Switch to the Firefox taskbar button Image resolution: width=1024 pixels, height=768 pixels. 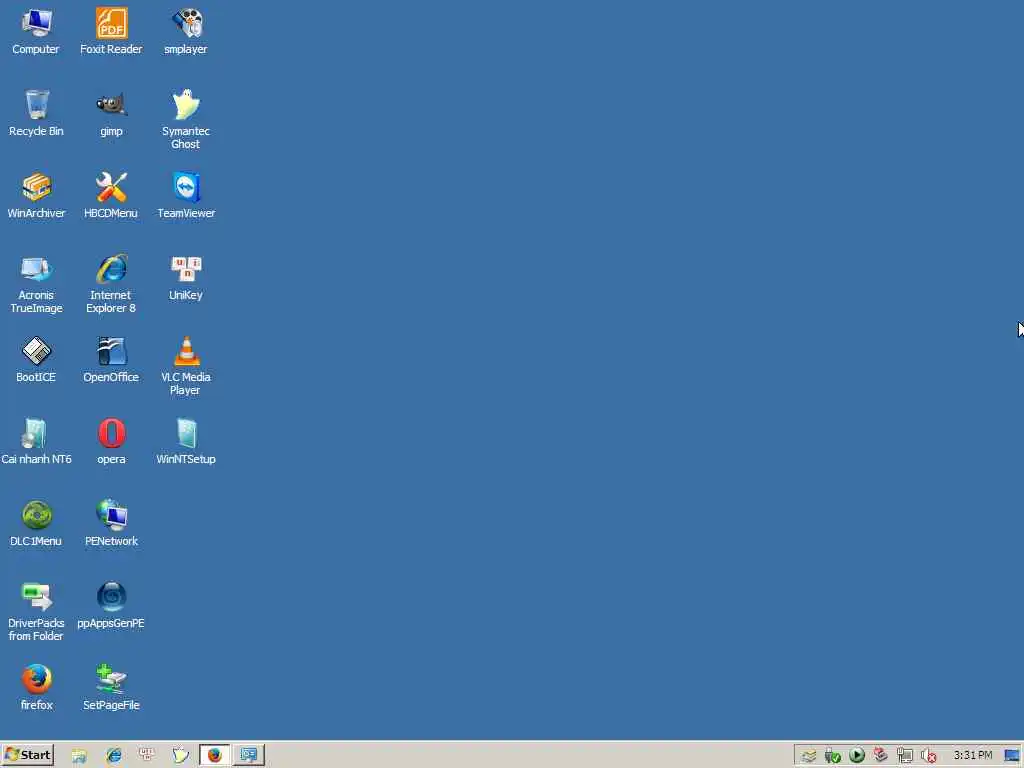point(214,755)
